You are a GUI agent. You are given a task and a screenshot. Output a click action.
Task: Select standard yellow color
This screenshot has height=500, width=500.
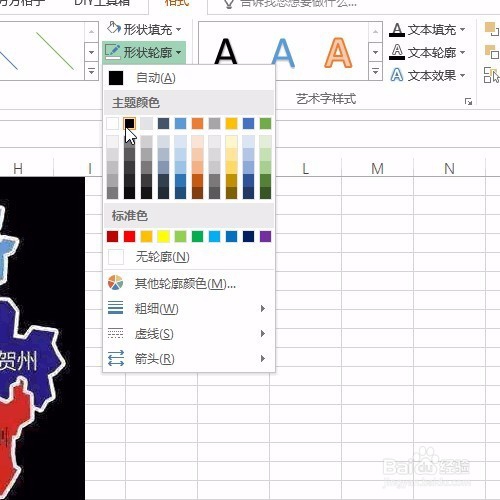coord(163,236)
